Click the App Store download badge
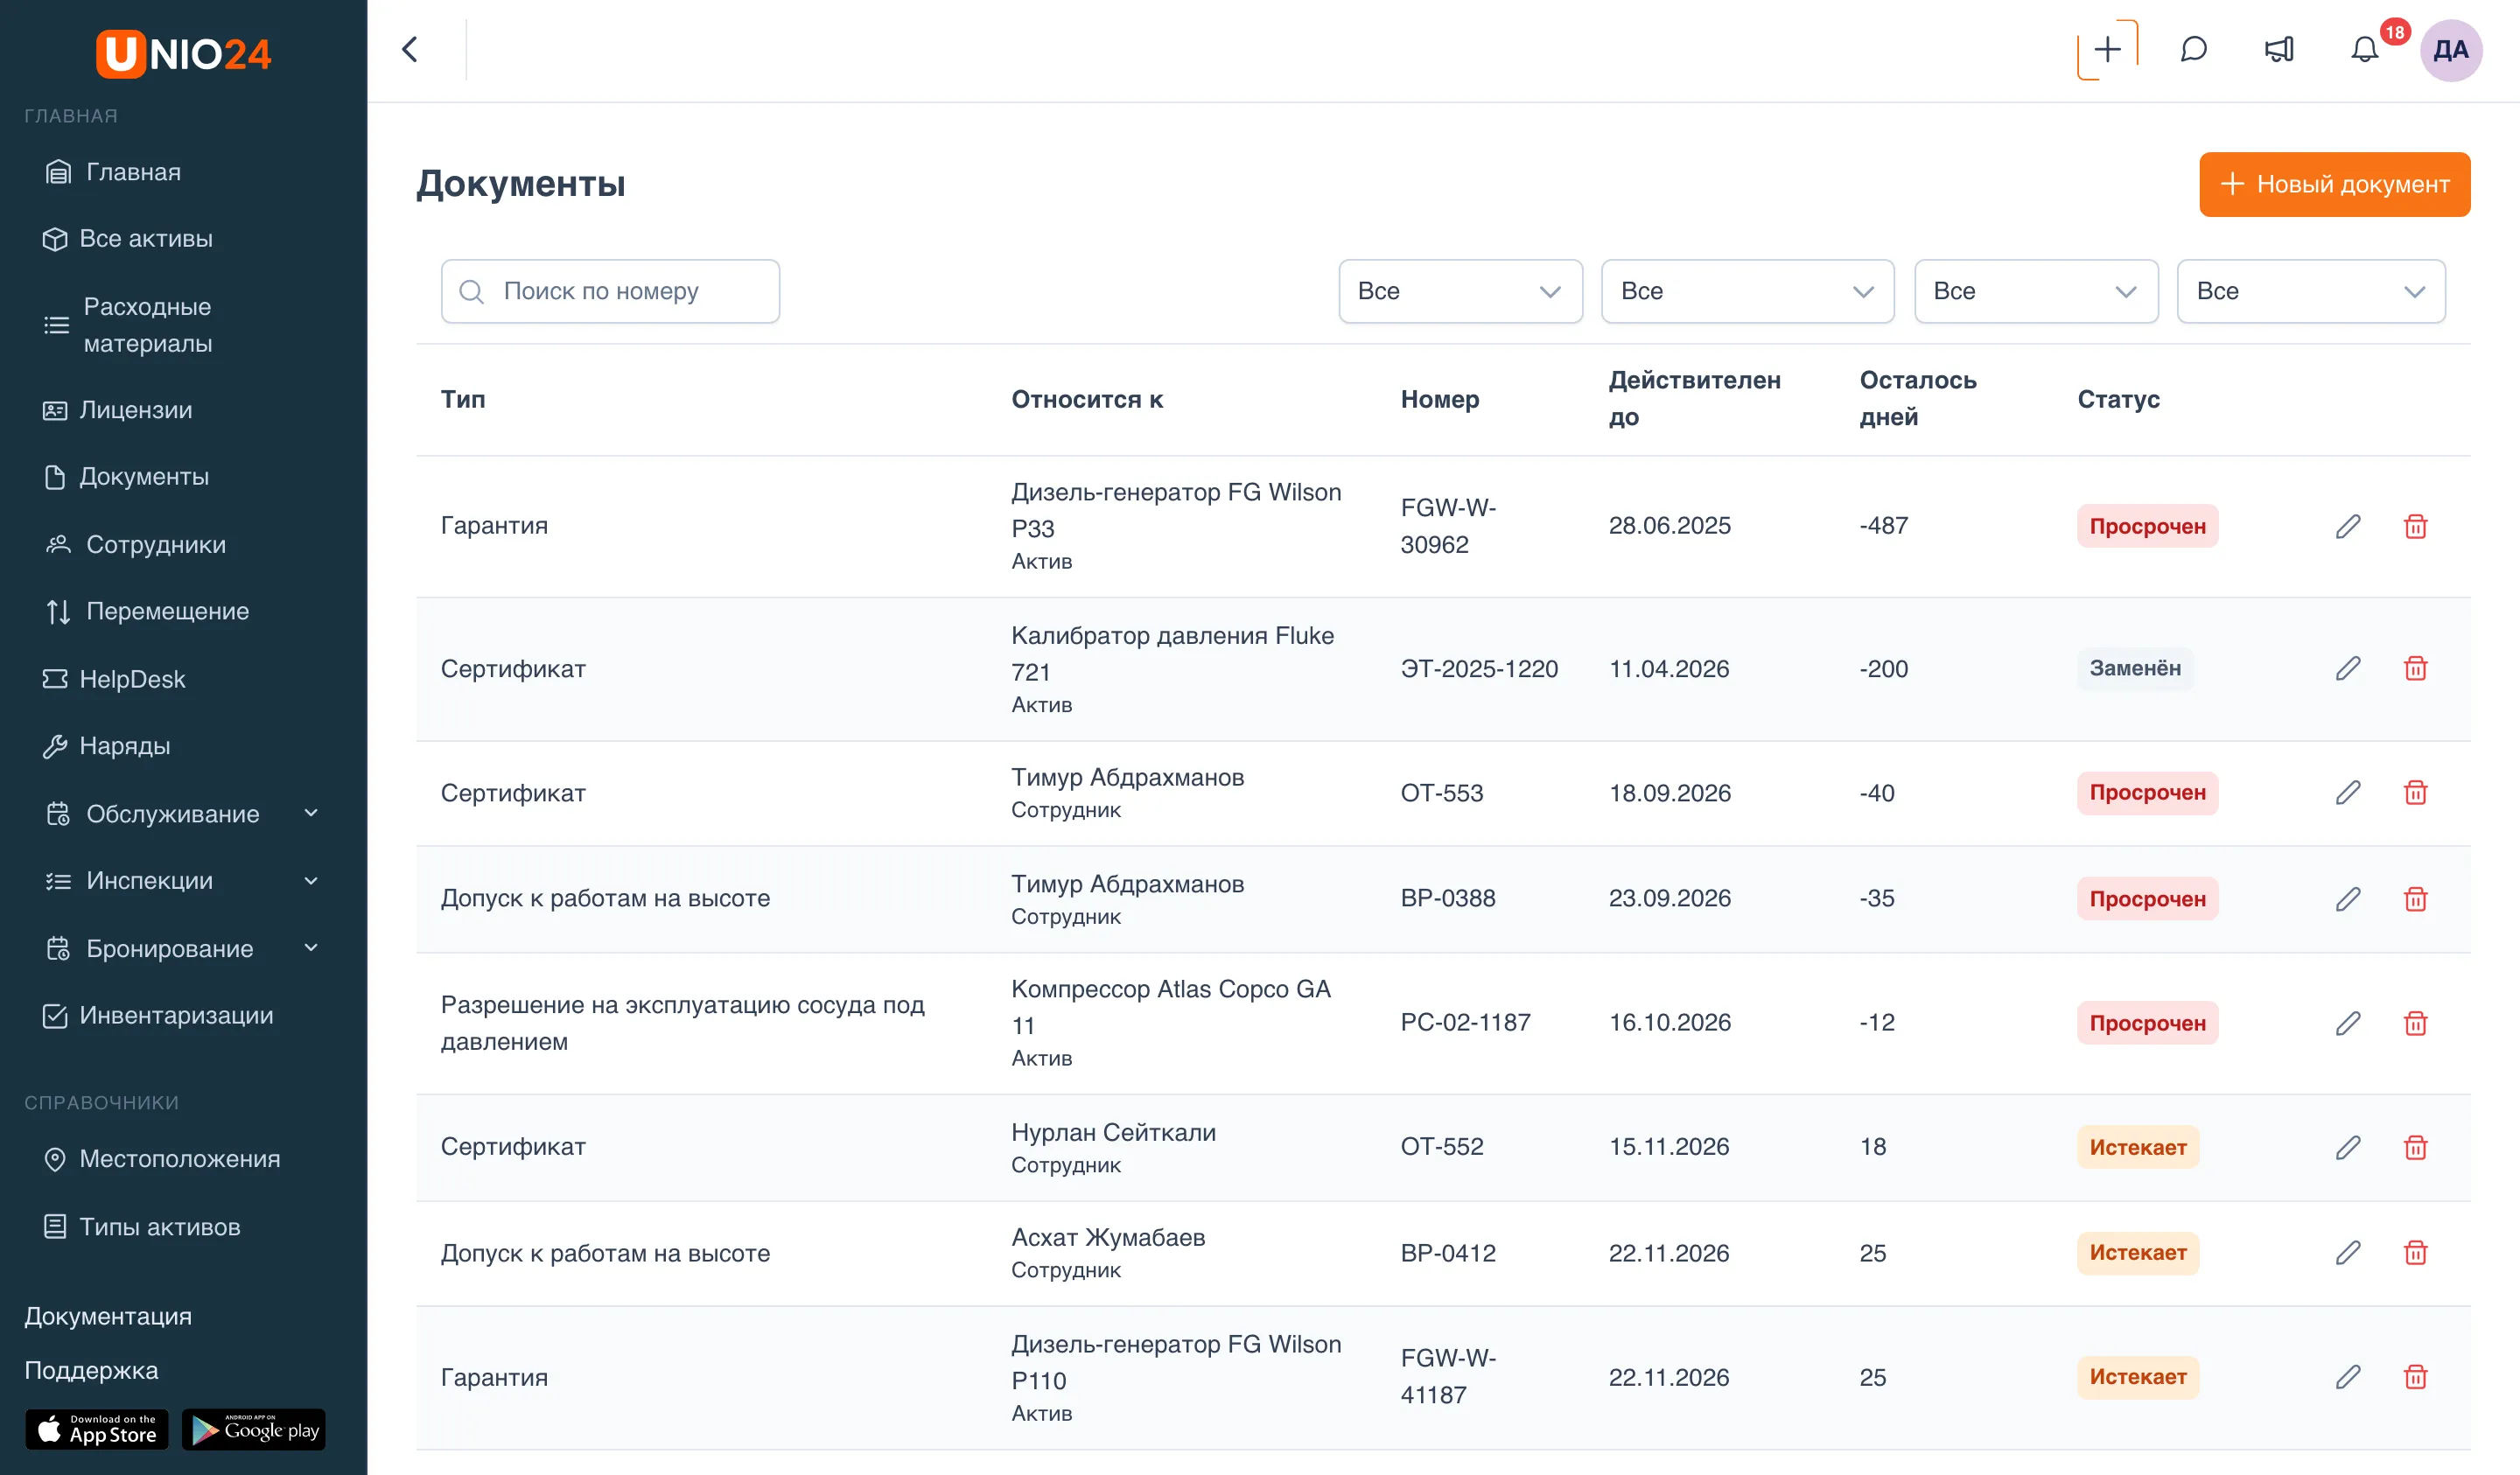 point(97,1430)
